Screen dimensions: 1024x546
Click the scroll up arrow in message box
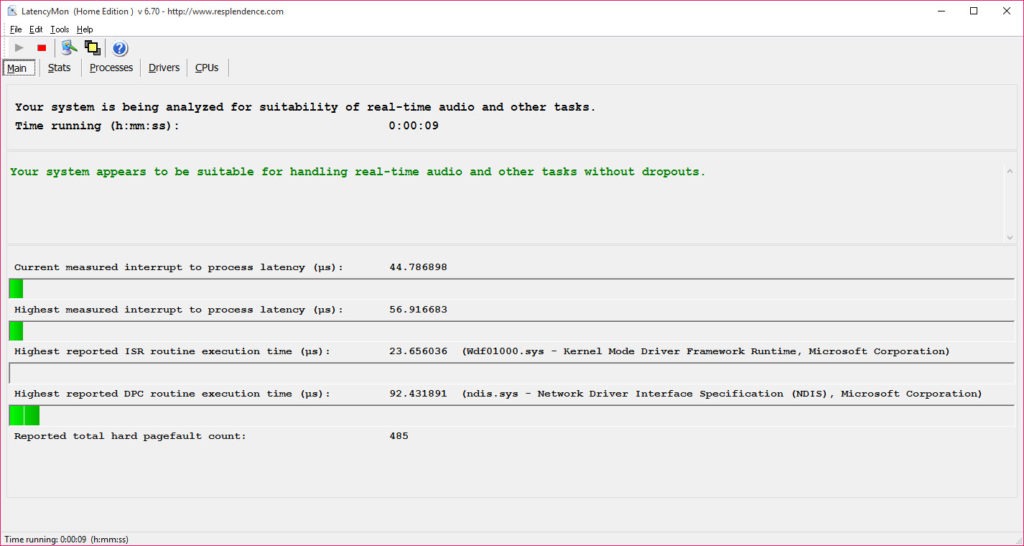[1010, 170]
